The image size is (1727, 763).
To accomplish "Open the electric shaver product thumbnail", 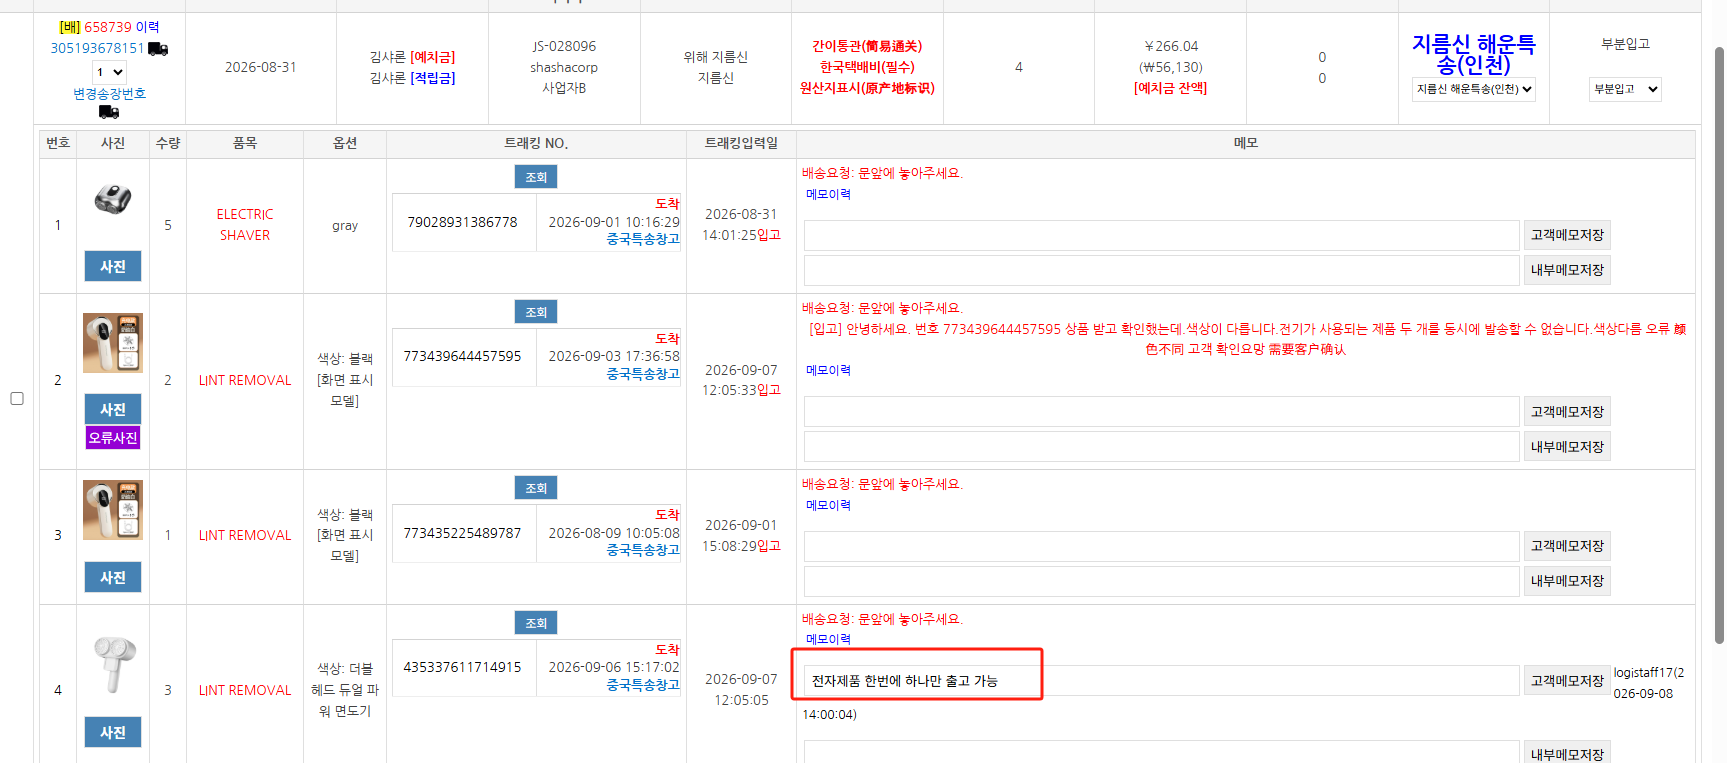I will point(113,199).
